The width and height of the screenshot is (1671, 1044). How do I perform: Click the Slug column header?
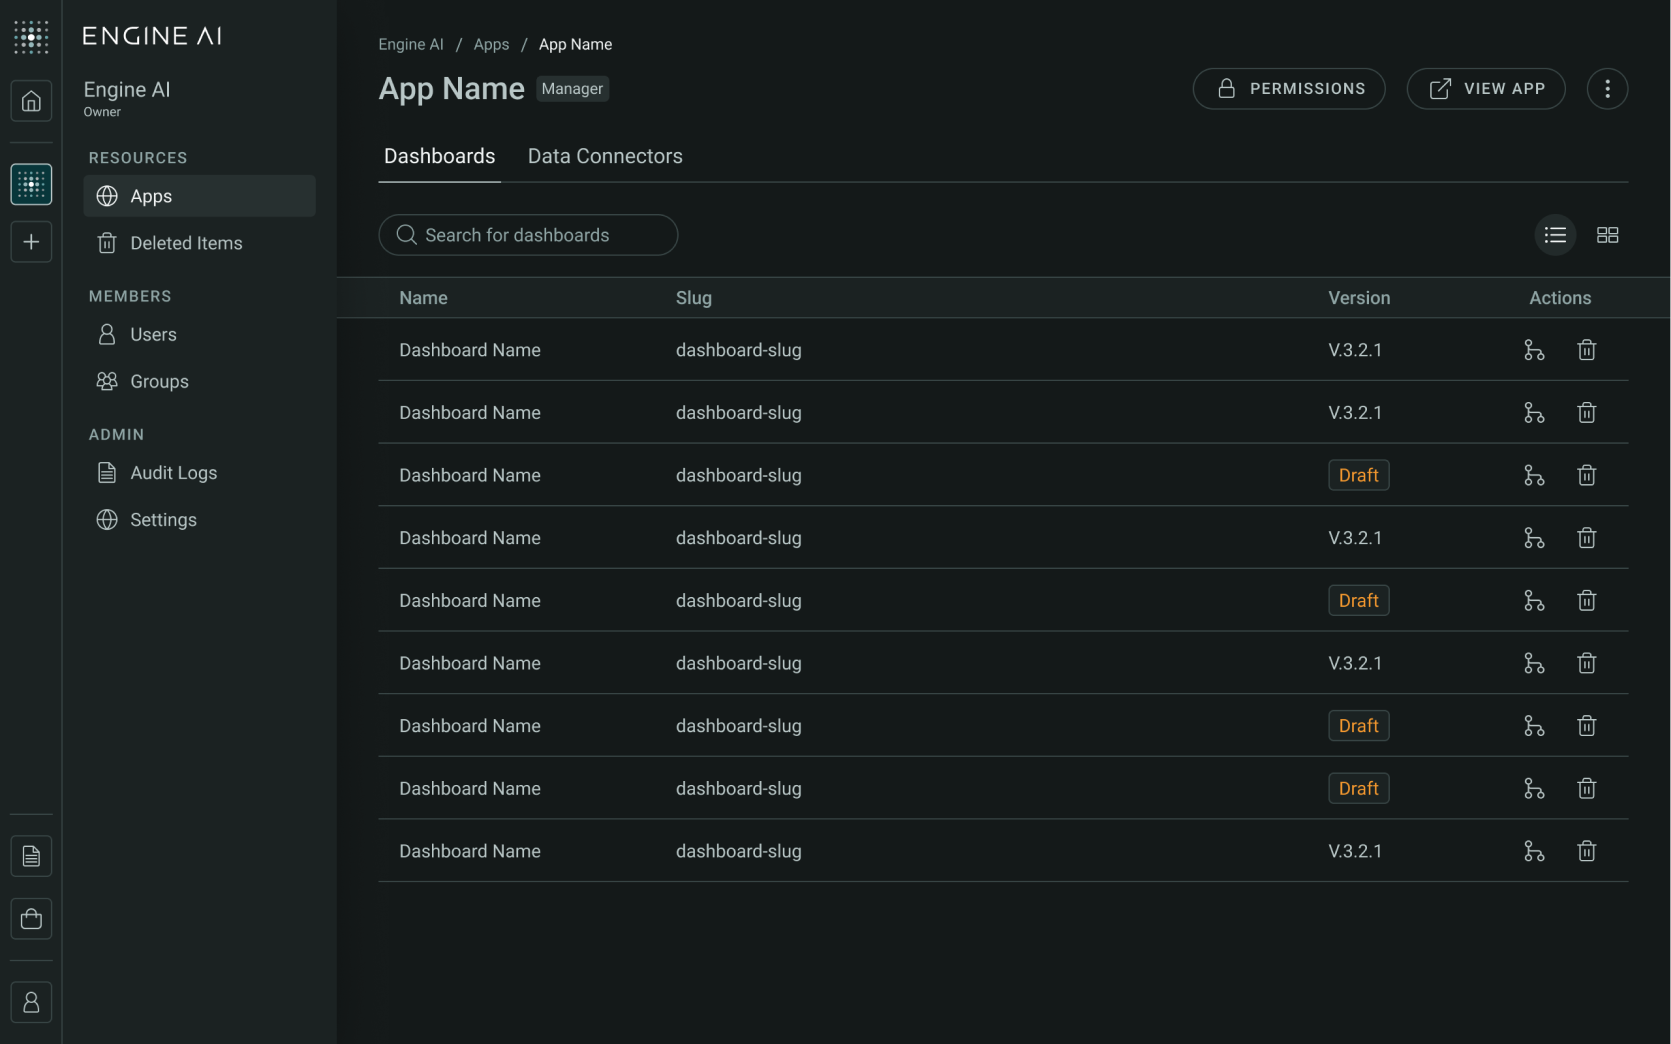[693, 298]
